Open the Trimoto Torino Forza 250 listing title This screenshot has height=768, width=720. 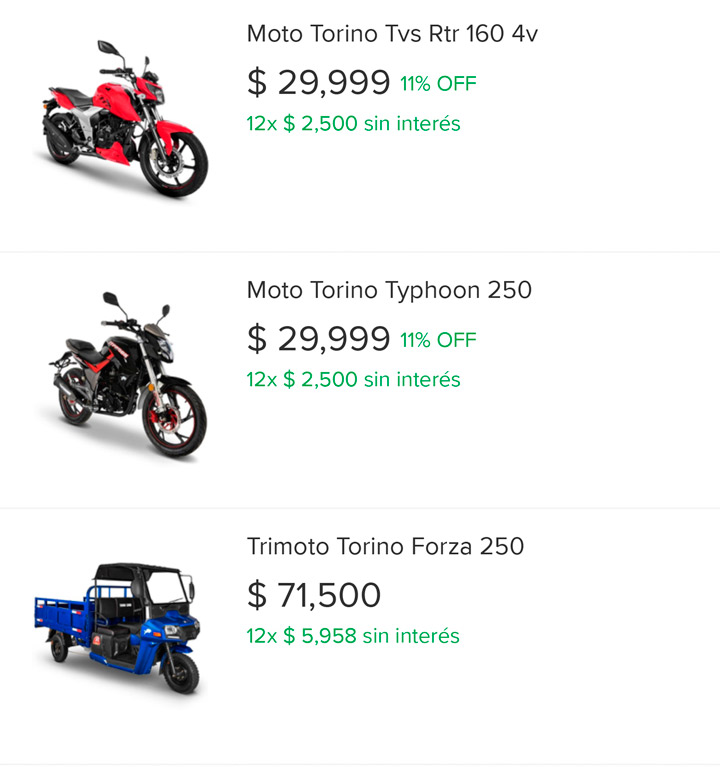385,546
